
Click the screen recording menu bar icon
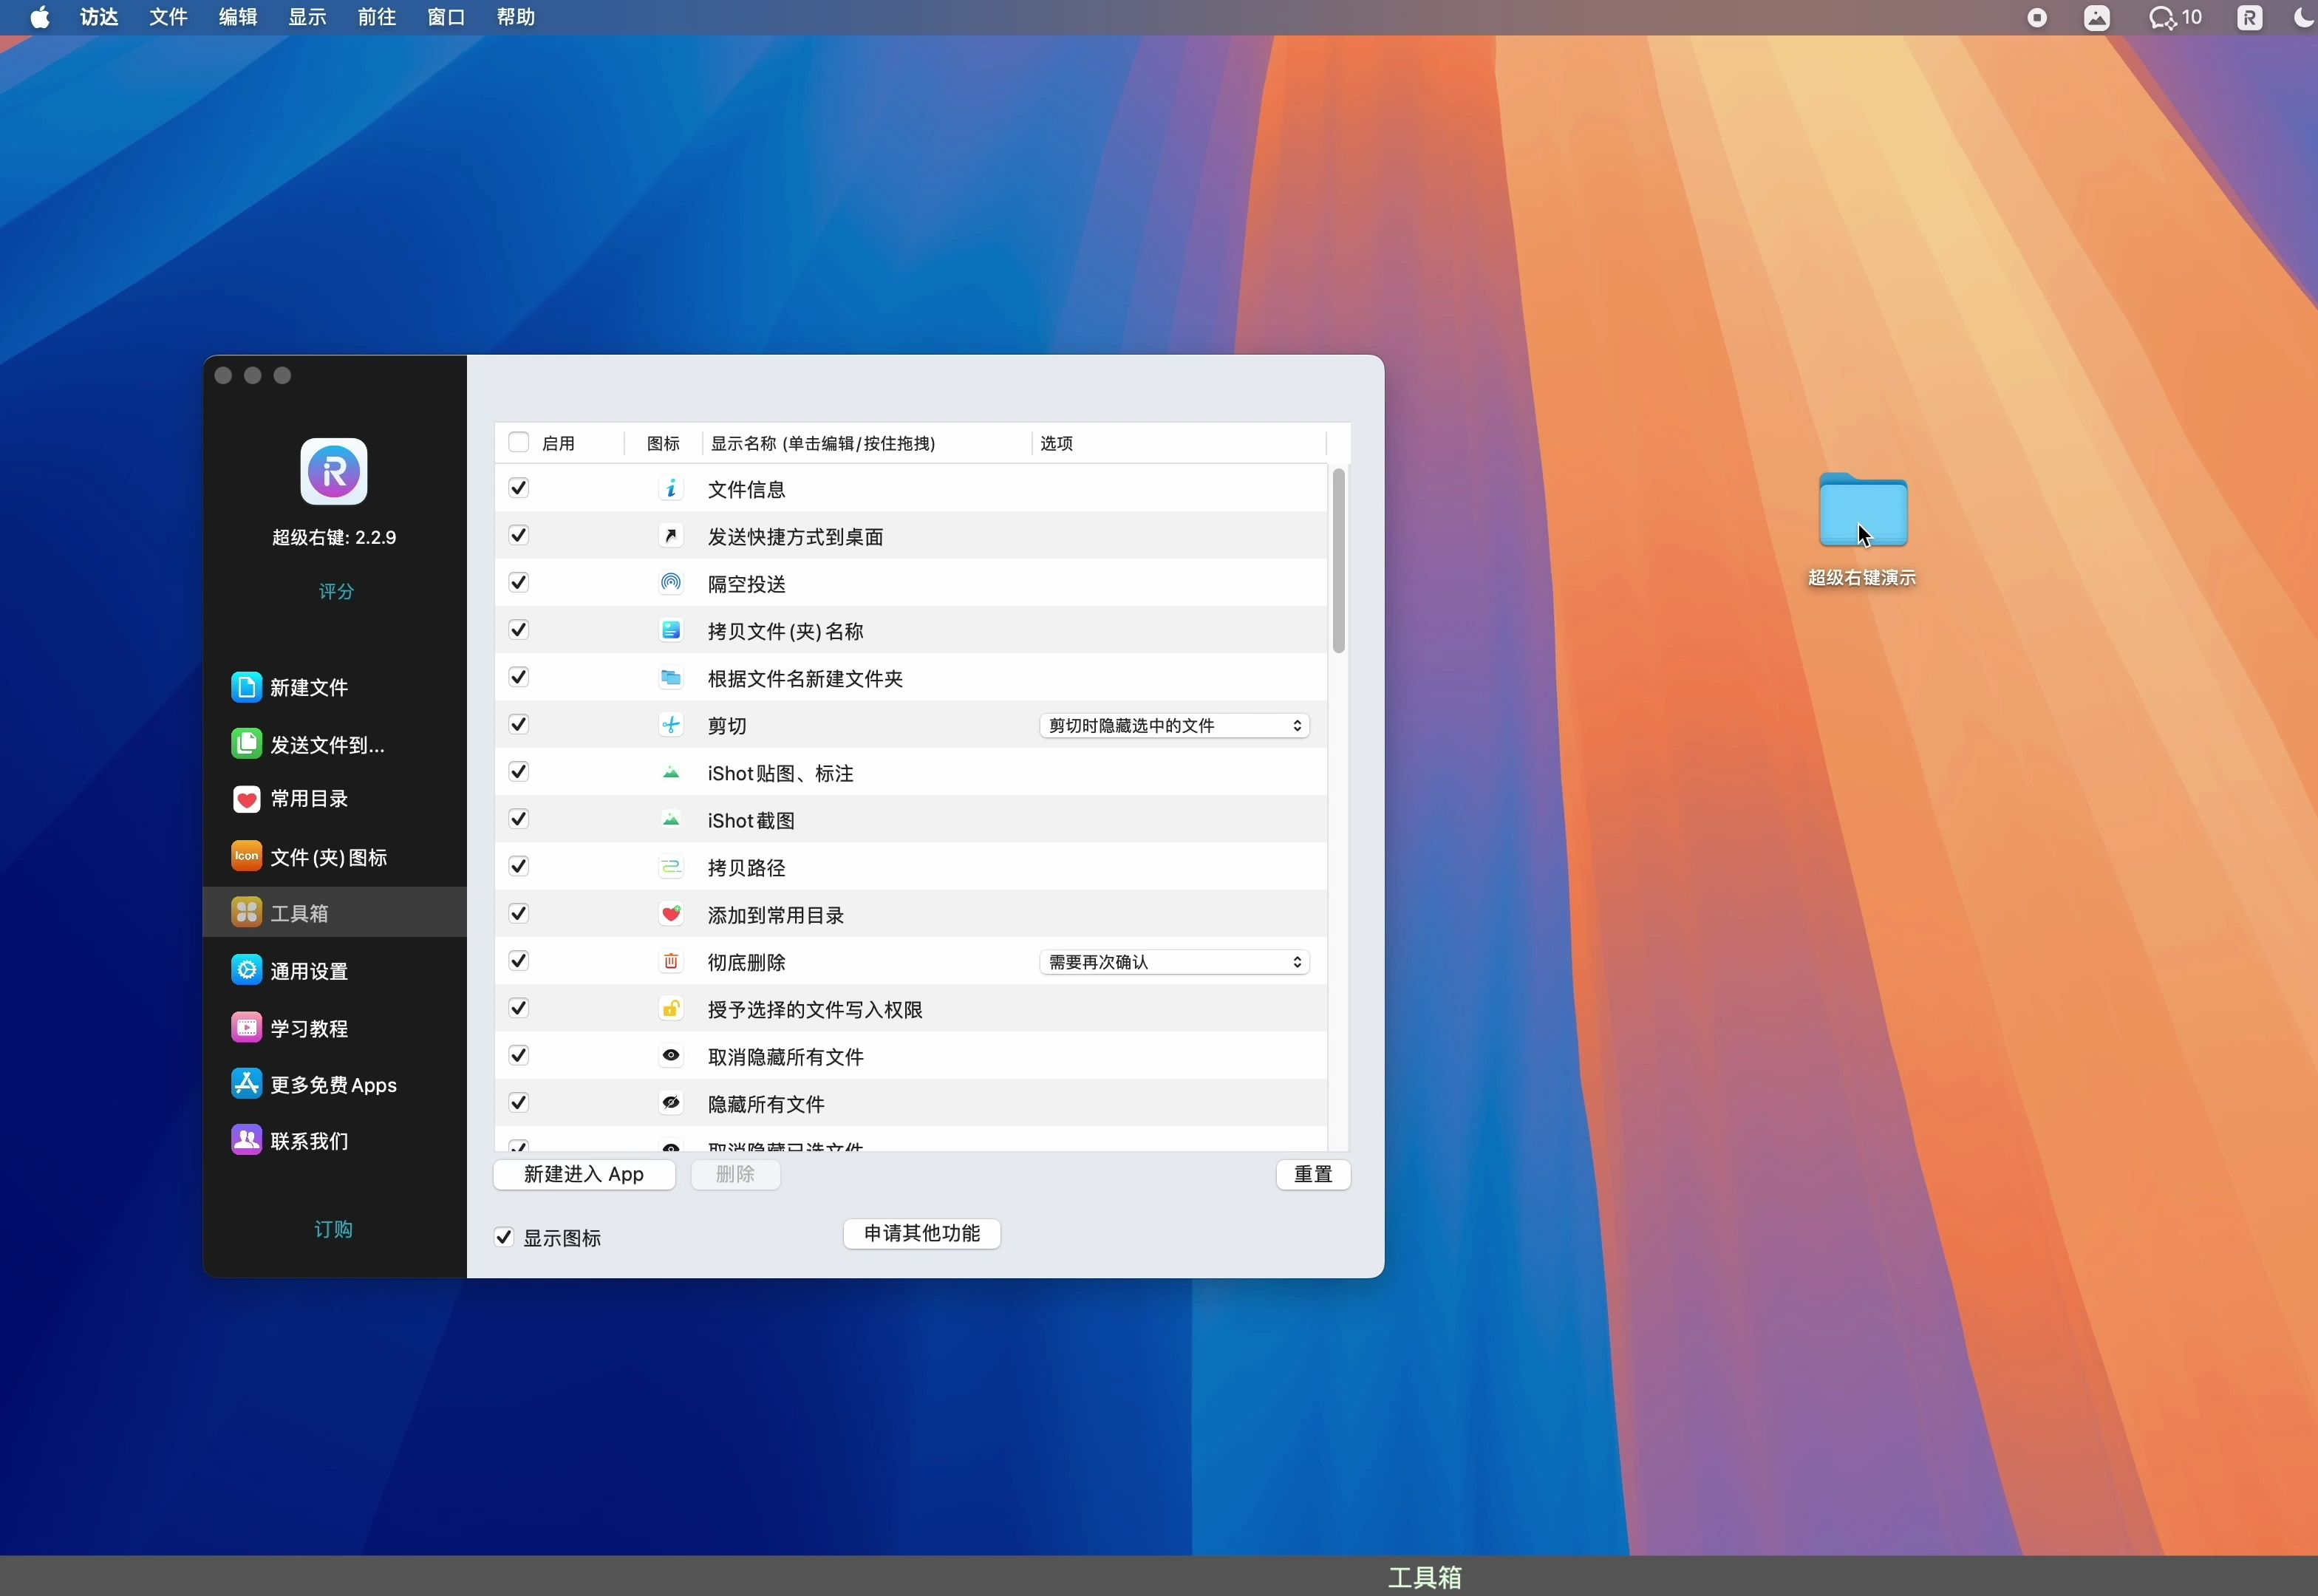pos(2037,17)
